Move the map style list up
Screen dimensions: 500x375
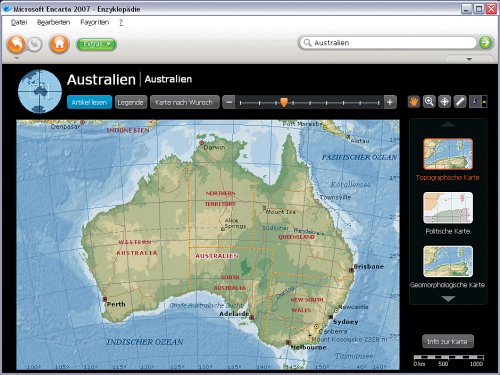point(448,124)
